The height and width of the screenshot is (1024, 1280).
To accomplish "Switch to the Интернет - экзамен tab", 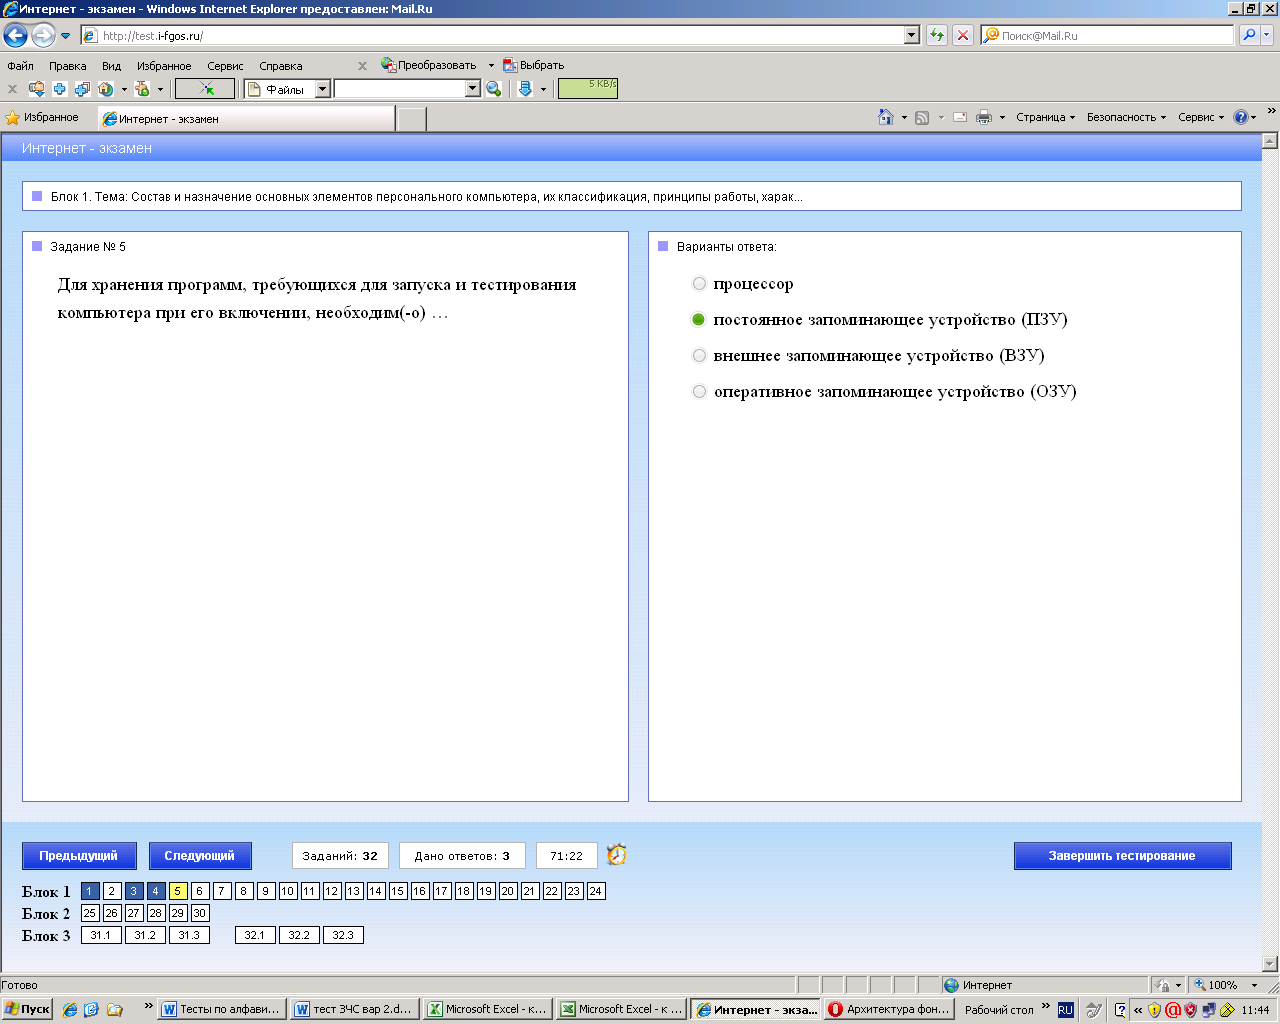I will tap(247, 118).
